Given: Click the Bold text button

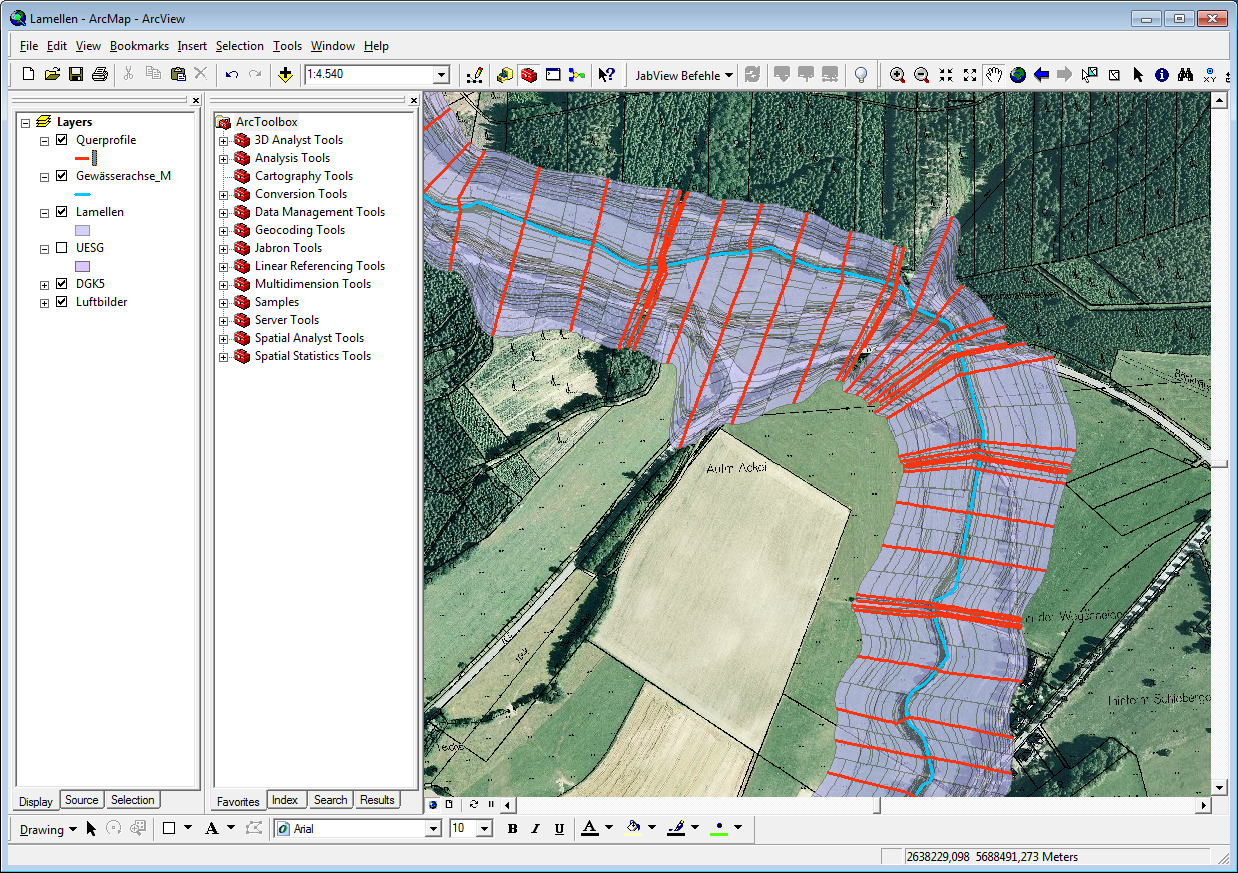Looking at the screenshot, I should click(x=513, y=829).
